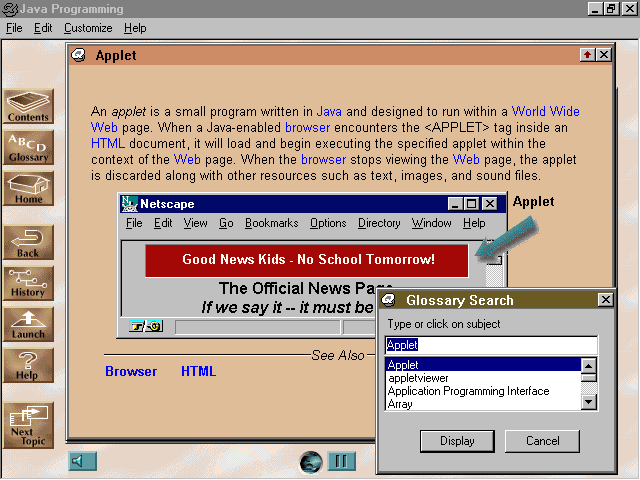Open HTML link under See Also

pyautogui.click(x=198, y=371)
